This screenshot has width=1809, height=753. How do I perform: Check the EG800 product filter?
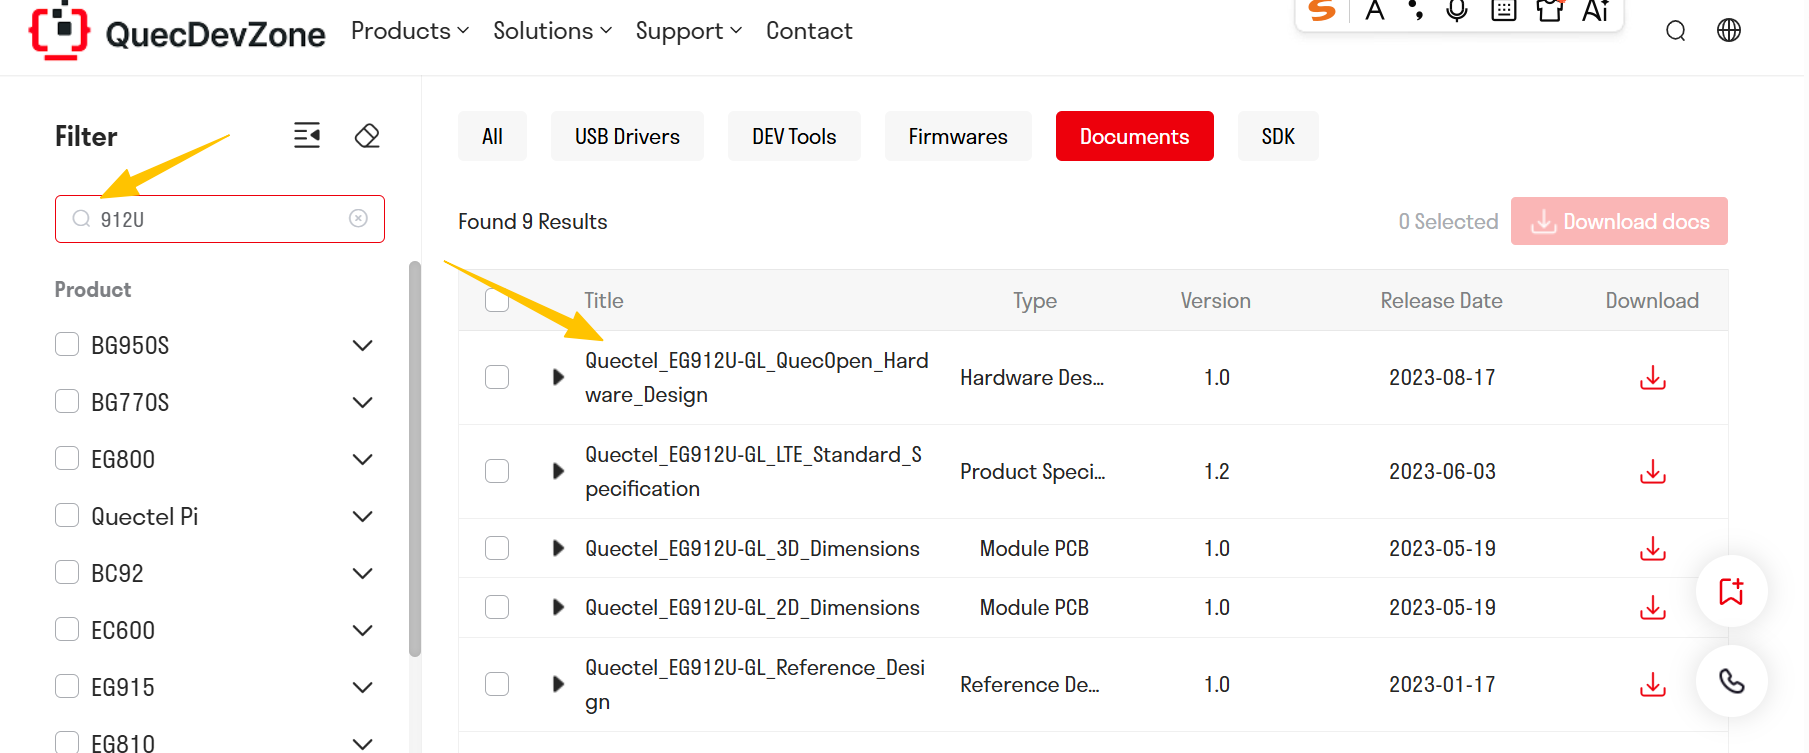tap(67, 459)
